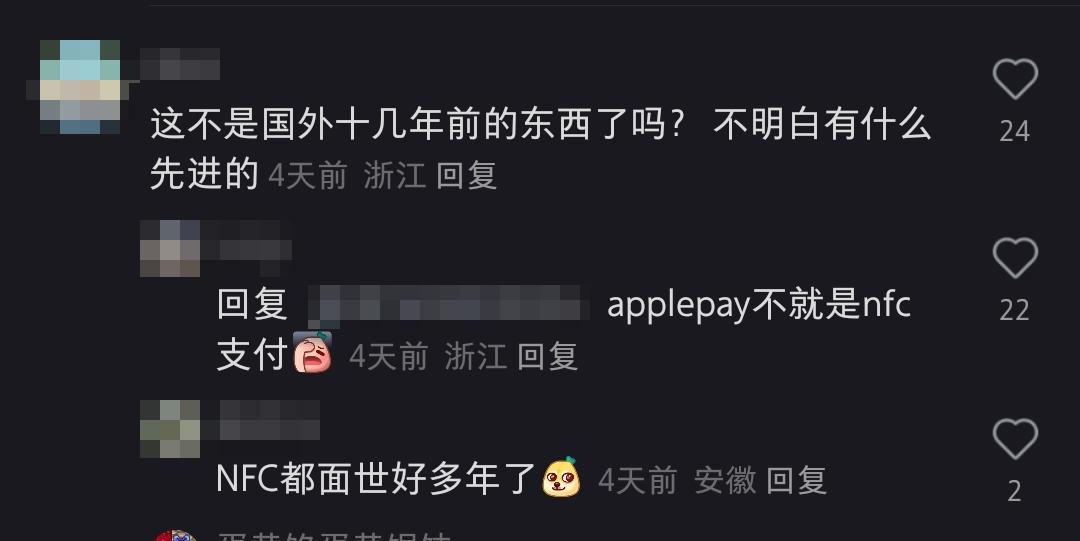The image size is (1080, 541).
Task: Open the second commenter's blurred username
Action: pos(247,249)
